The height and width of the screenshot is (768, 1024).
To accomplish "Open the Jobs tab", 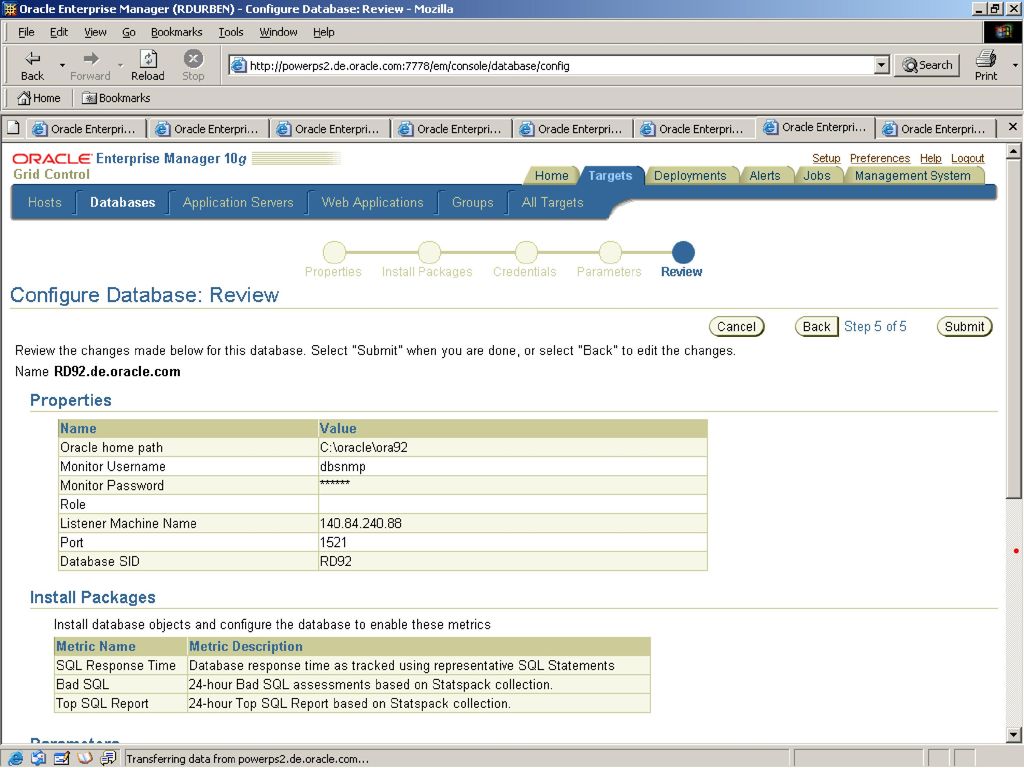I will tap(816, 176).
